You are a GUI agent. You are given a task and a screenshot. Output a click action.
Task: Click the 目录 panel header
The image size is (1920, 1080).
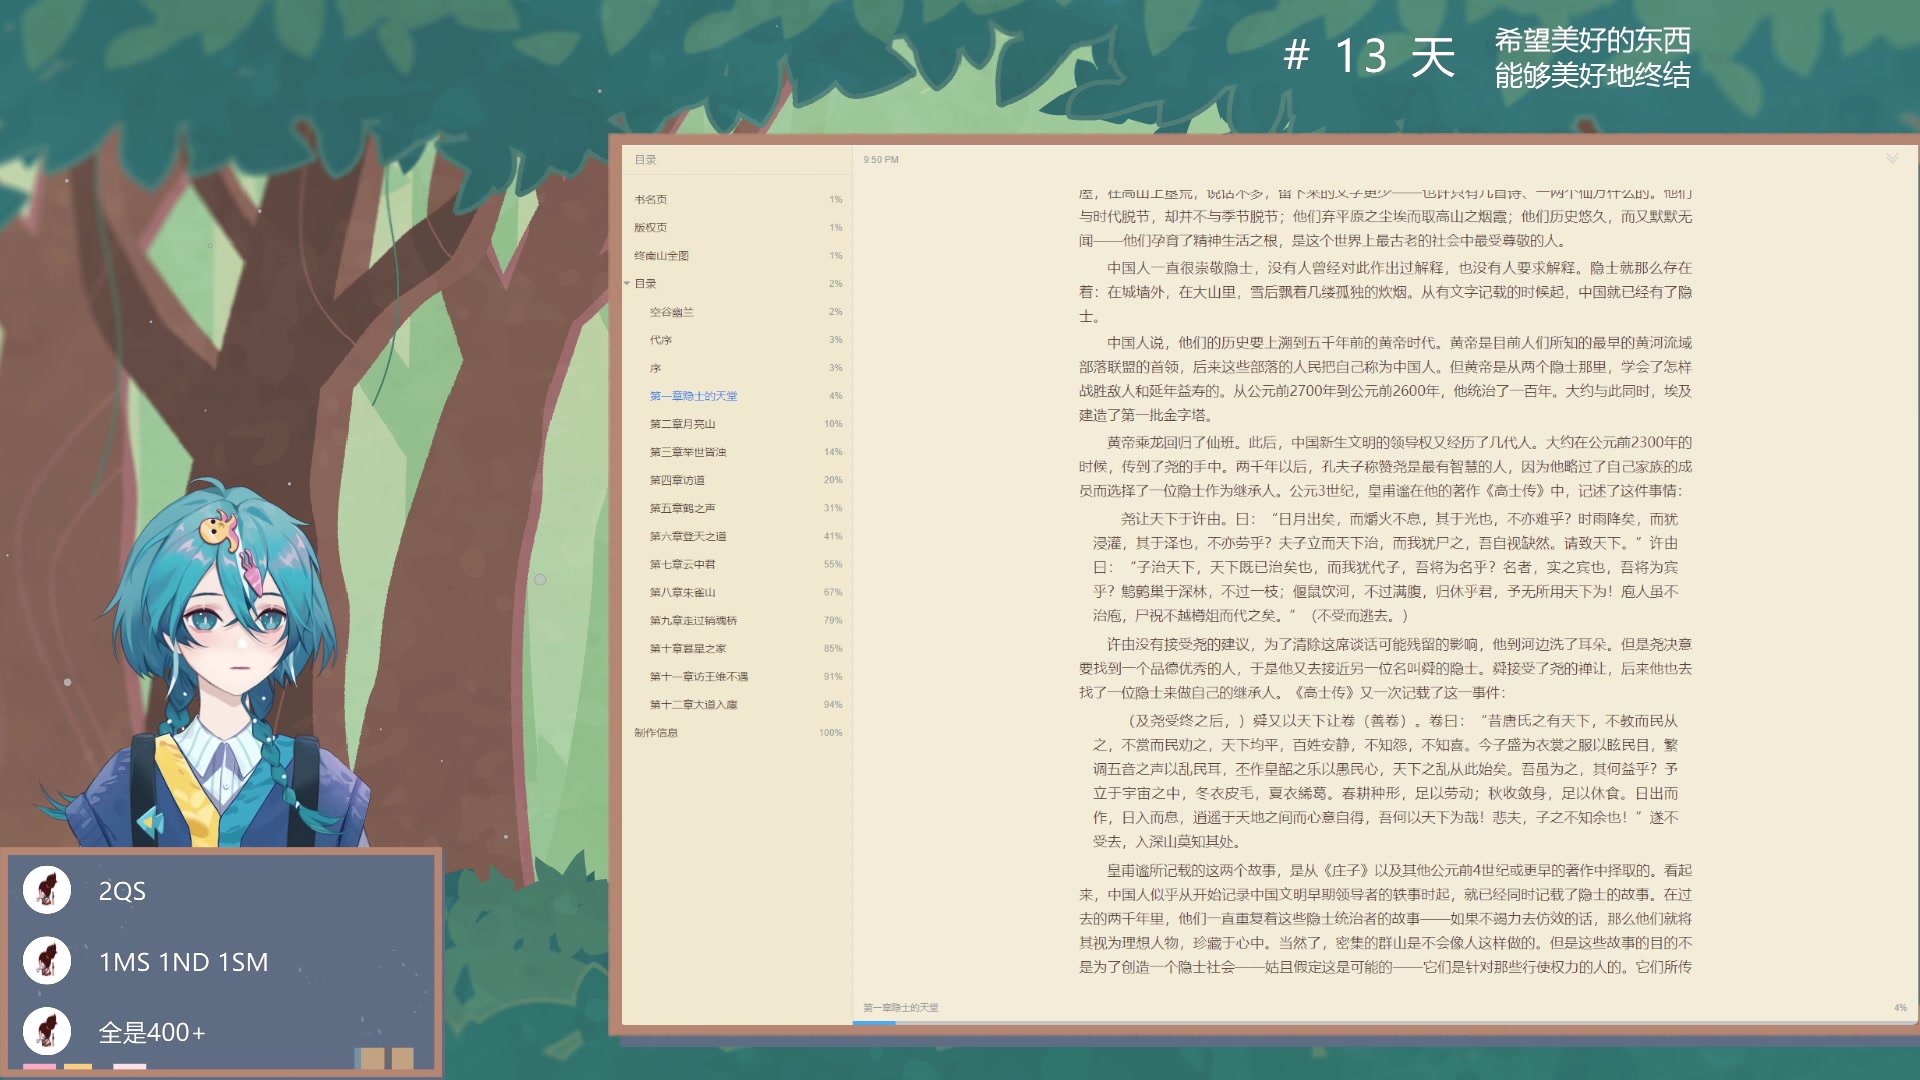tap(645, 160)
